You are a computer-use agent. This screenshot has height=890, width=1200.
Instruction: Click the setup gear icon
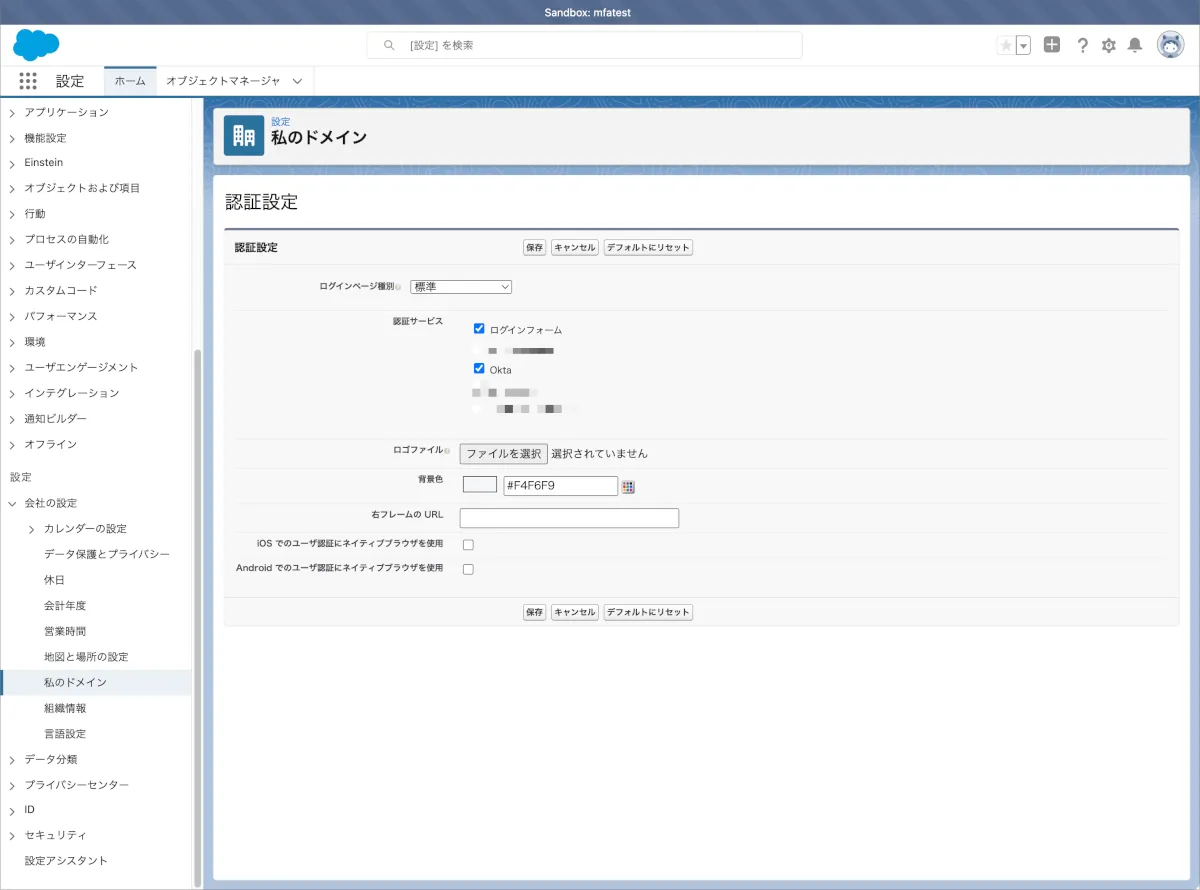pyautogui.click(x=1108, y=45)
